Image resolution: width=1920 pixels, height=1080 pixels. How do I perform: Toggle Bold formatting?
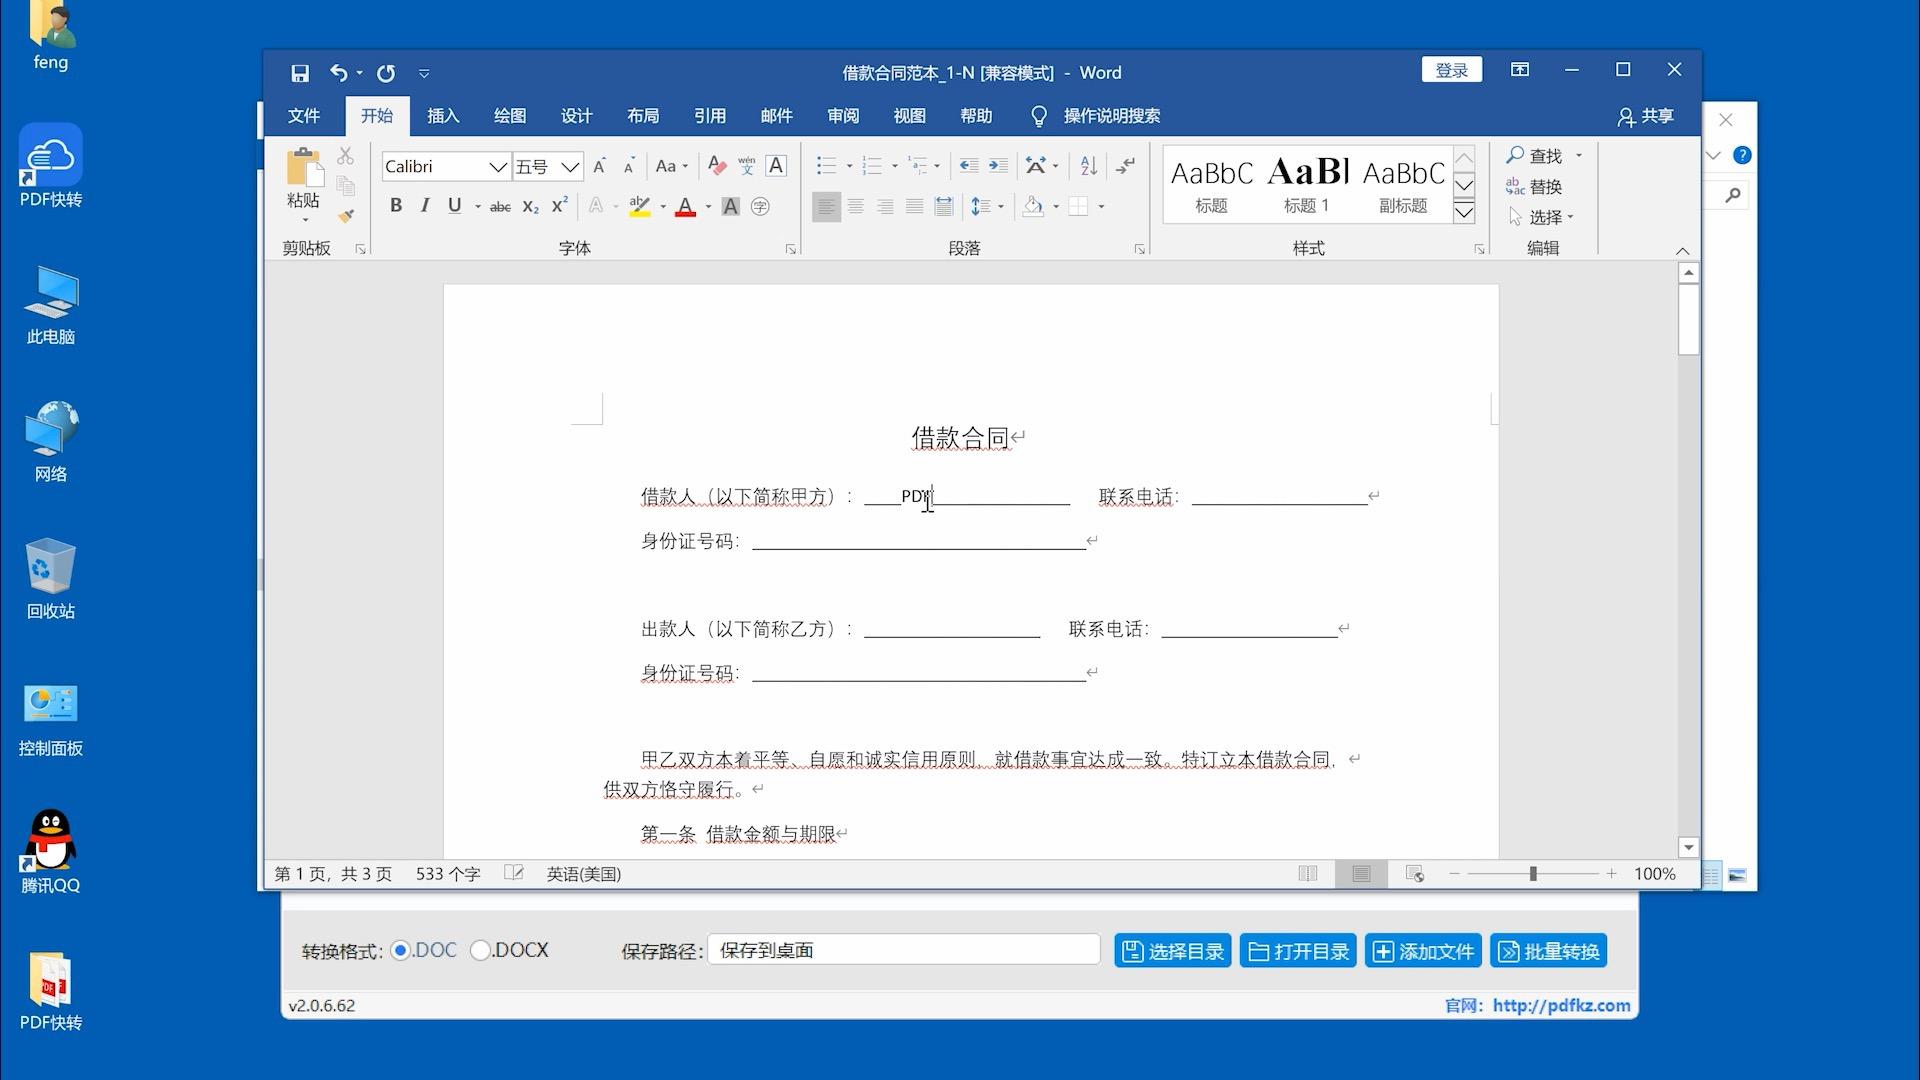tap(396, 206)
